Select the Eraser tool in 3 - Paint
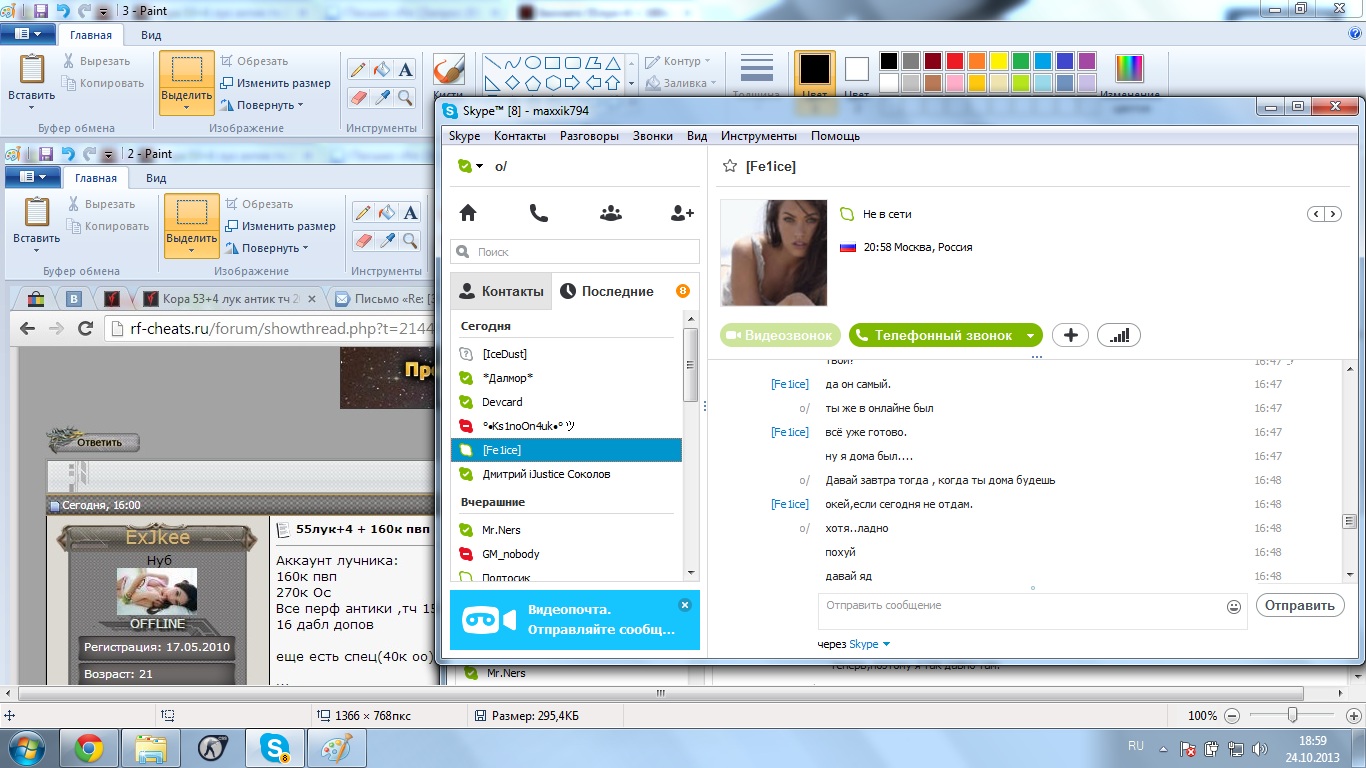 358,97
